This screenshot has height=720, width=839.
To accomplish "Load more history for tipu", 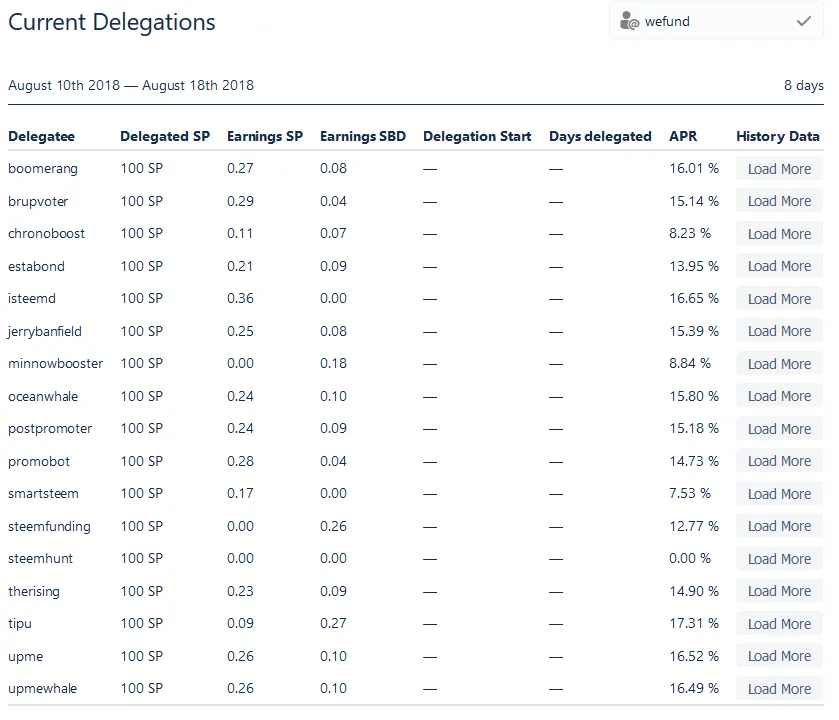I will pyautogui.click(x=779, y=624).
